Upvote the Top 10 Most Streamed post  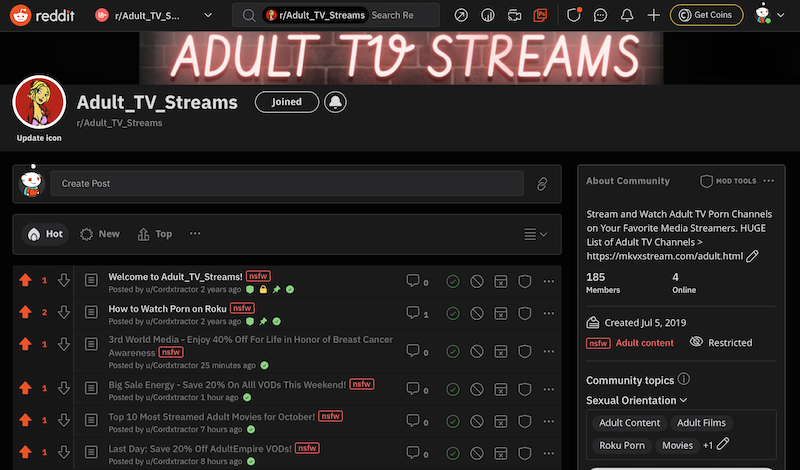point(25,420)
